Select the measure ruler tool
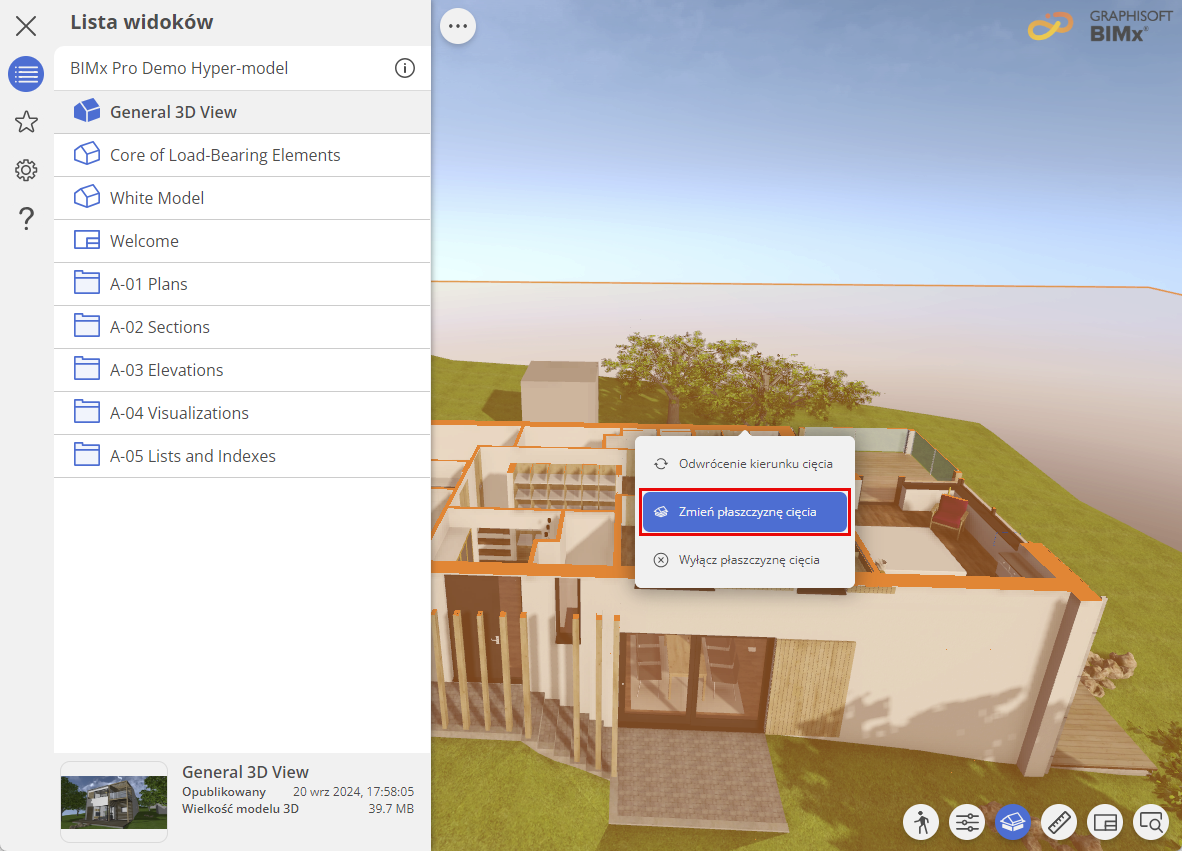This screenshot has height=851, width=1182. 1059,822
